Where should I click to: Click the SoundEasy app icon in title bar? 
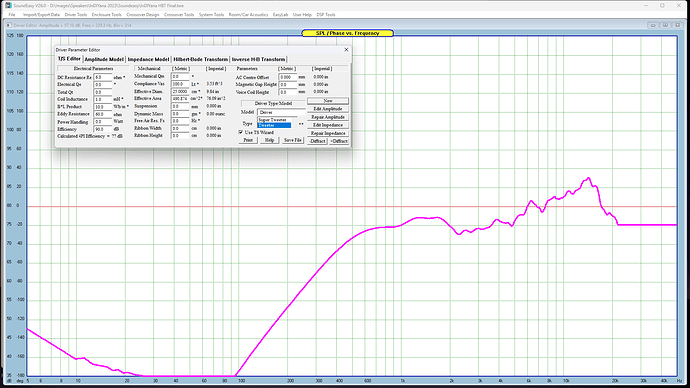(8, 5)
